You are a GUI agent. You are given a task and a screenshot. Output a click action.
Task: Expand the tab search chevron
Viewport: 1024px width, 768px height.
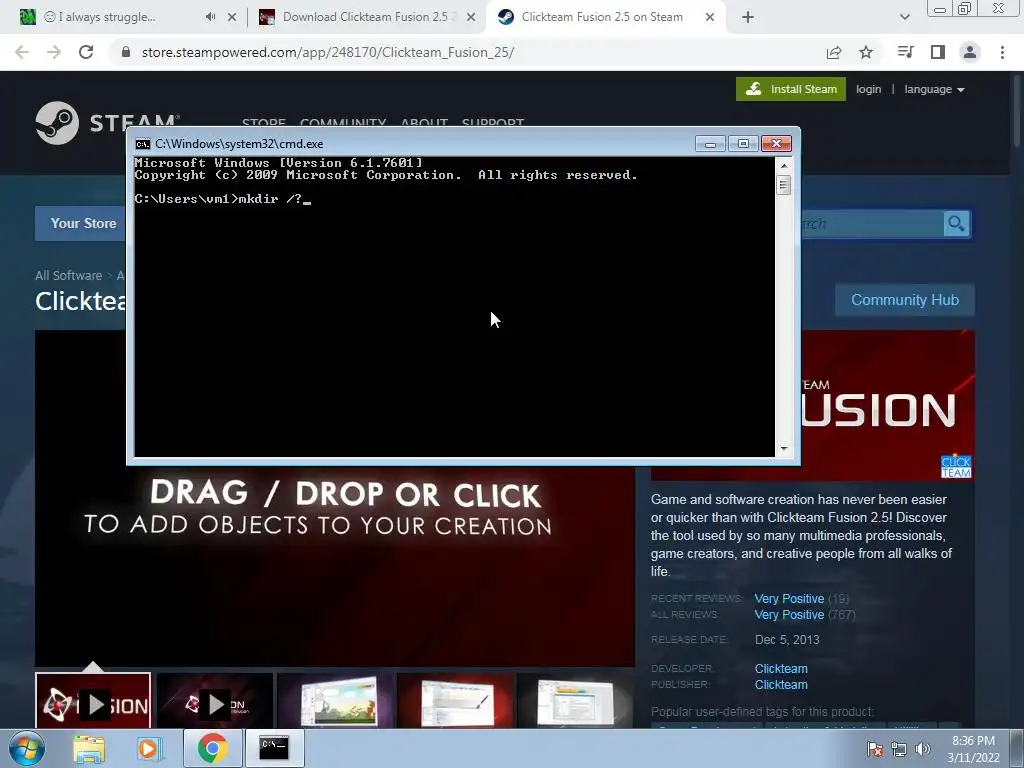tap(904, 17)
